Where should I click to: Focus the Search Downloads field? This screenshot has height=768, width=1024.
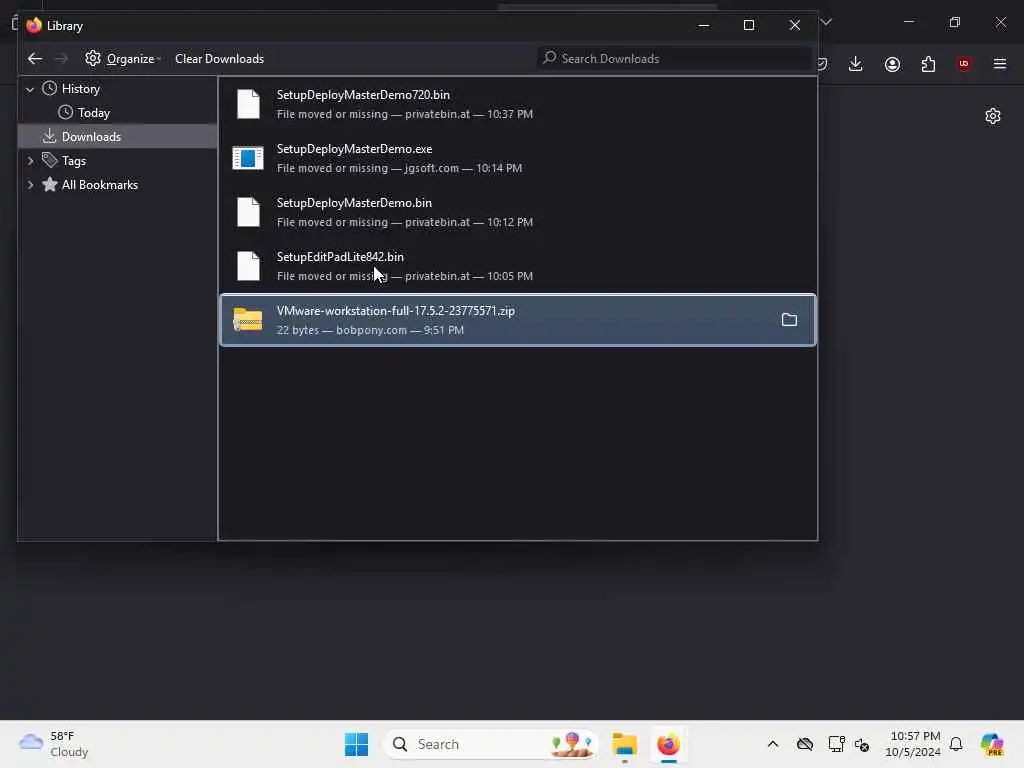tap(674, 59)
